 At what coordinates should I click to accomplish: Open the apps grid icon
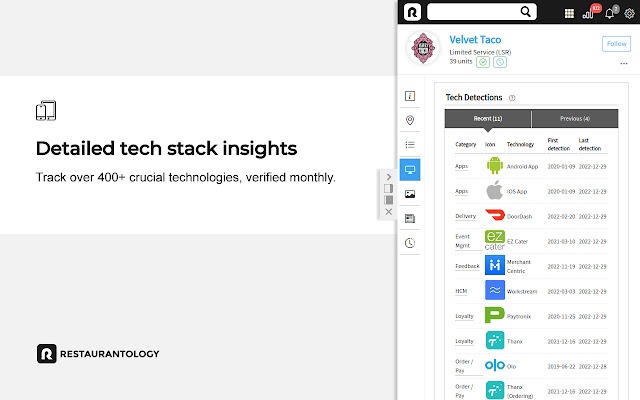click(569, 13)
